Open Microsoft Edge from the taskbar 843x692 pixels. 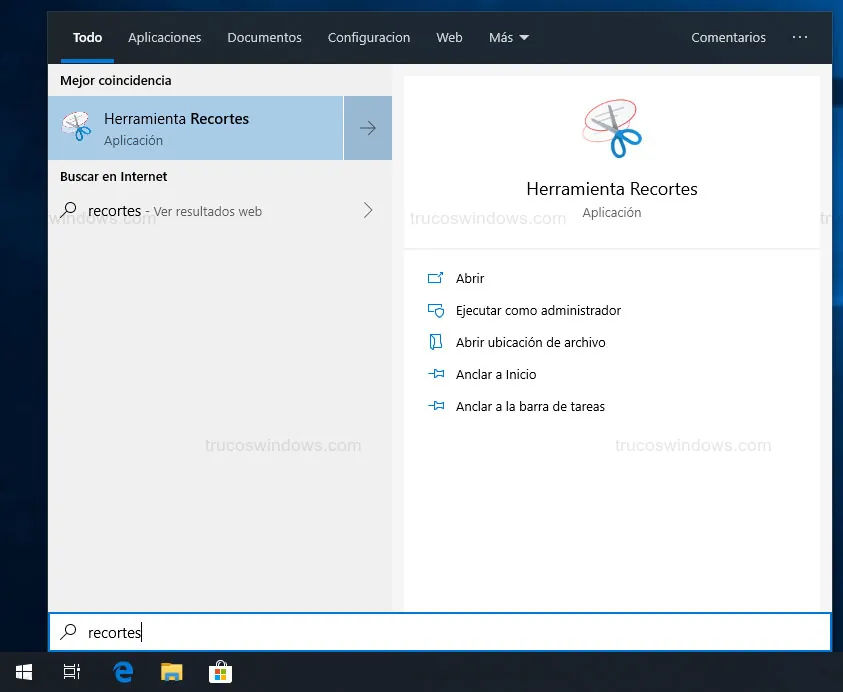coord(123,673)
